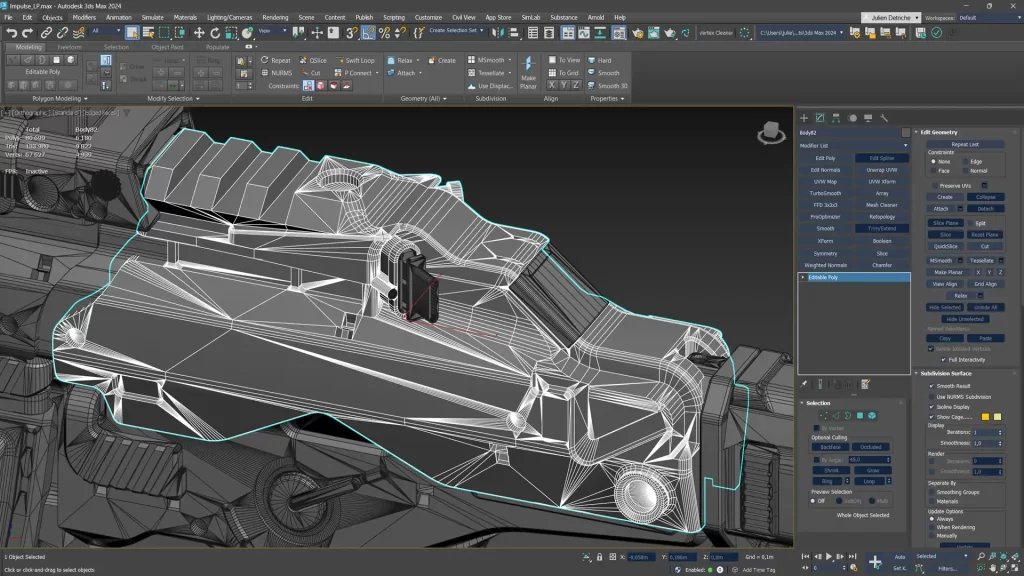Screen dimensions: 1024x576
Task: Collapse the Subdivision Surface rollout
Action: click(x=945, y=373)
